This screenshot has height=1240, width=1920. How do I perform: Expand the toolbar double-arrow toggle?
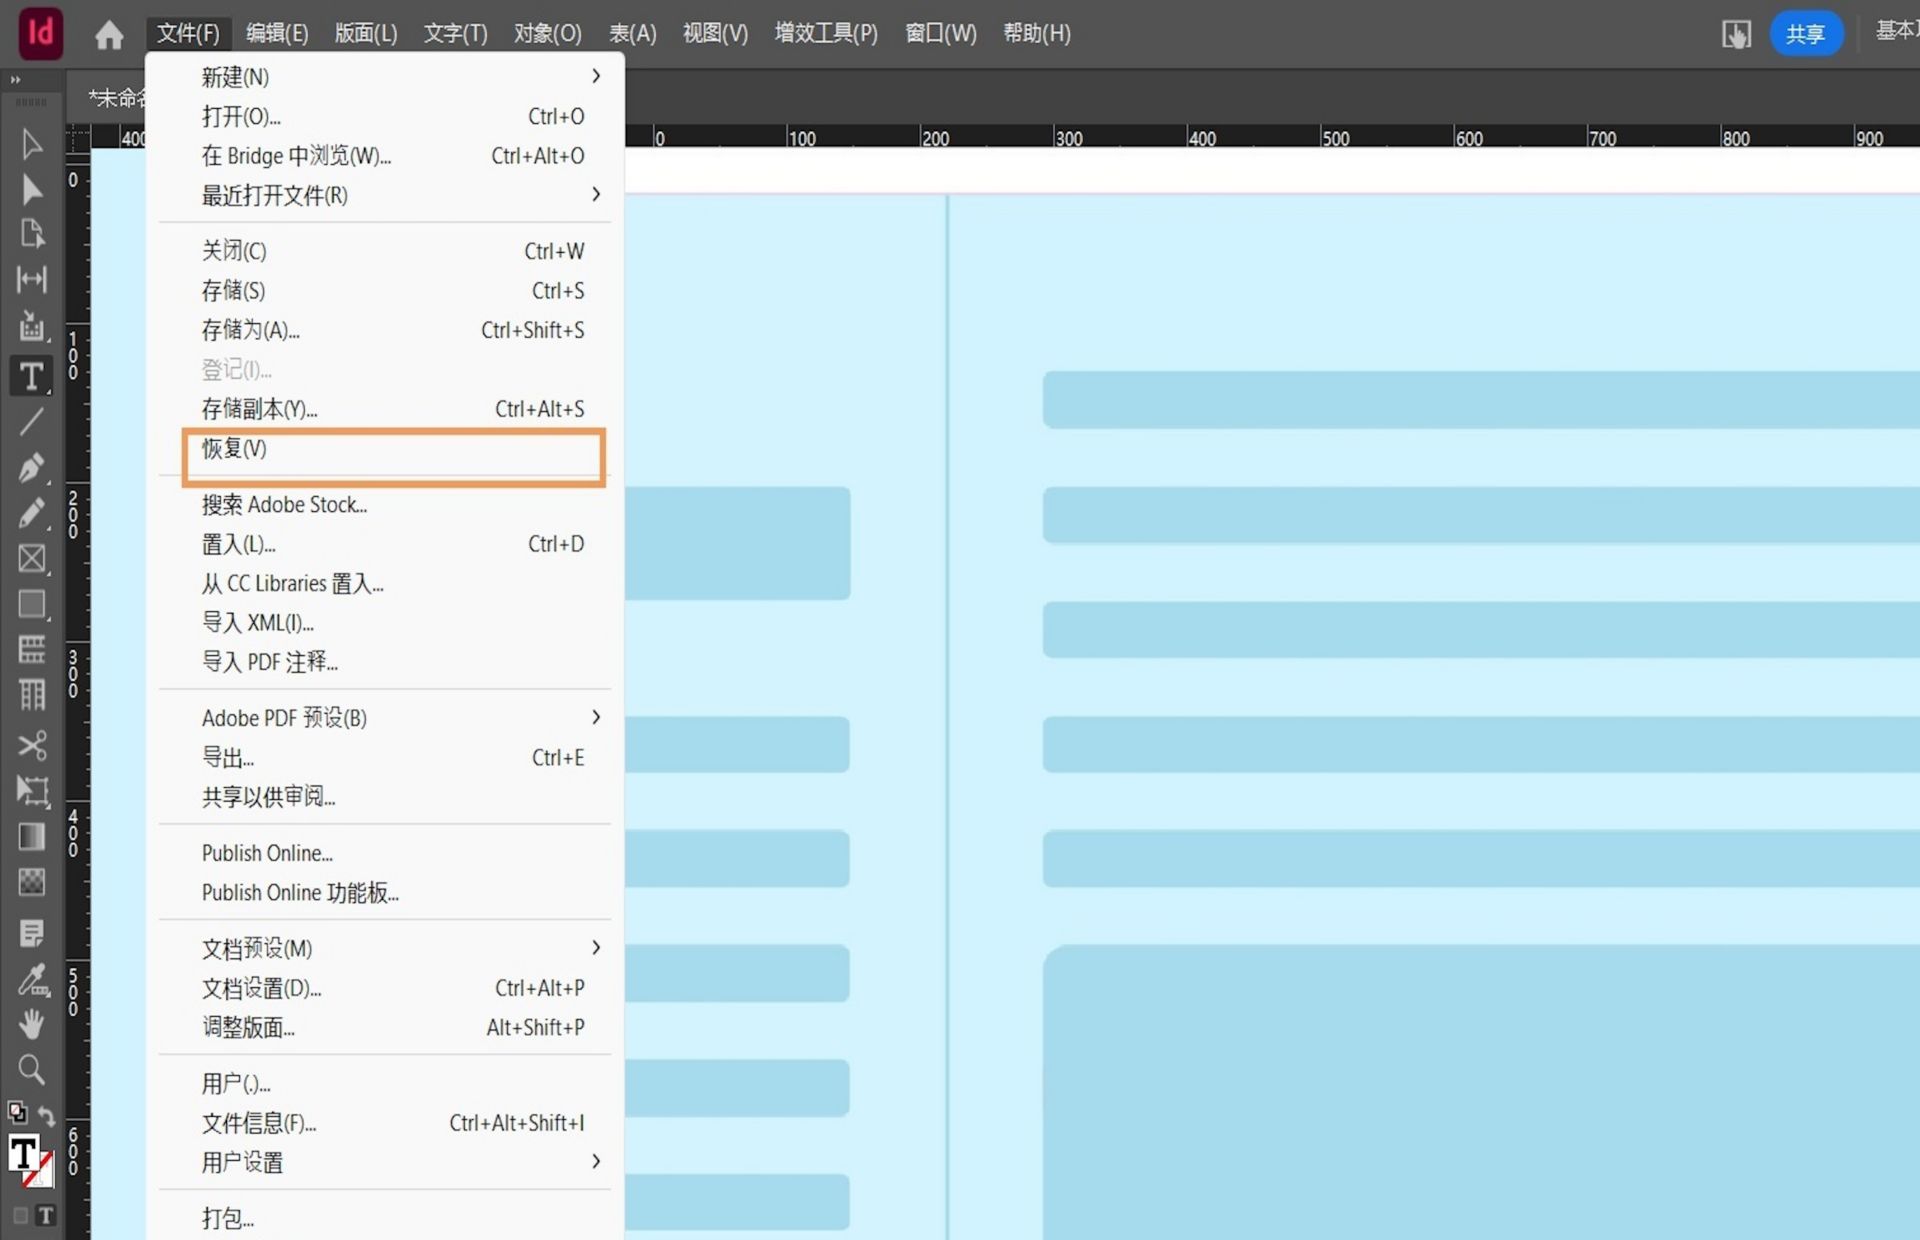[15, 80]
